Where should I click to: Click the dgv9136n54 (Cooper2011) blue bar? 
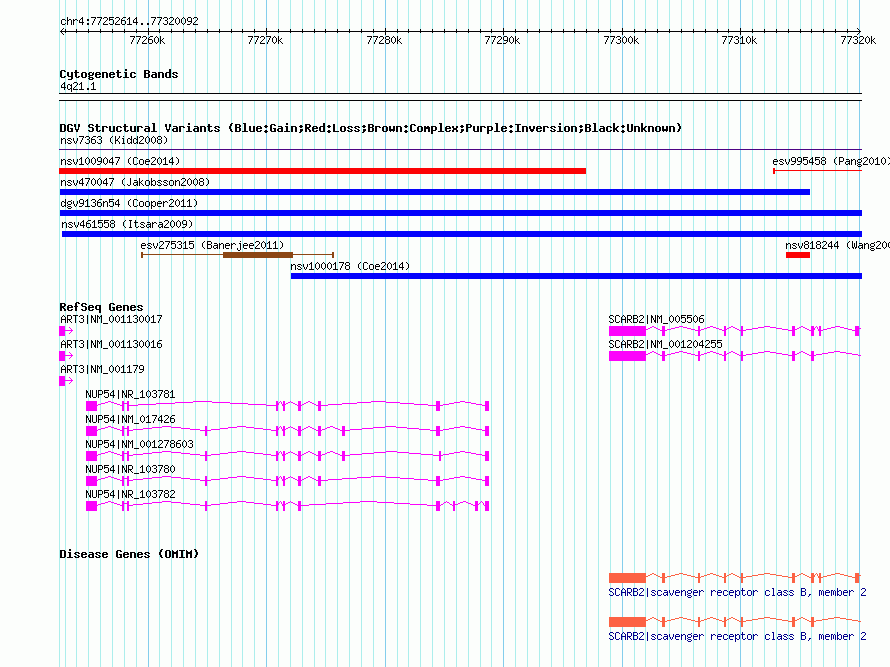[460, 213]
